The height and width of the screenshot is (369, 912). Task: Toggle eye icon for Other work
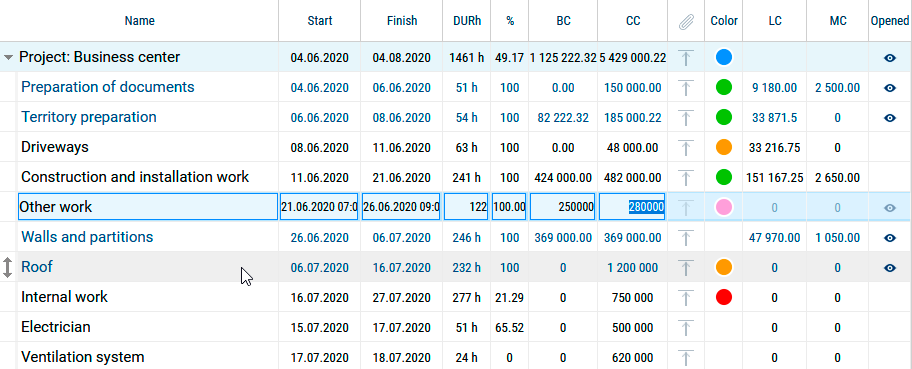pyautogui.click(x=890, y=208)
